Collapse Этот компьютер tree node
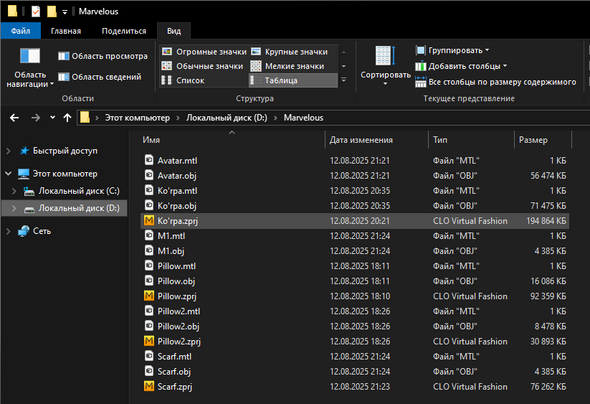 click(8, 173)
